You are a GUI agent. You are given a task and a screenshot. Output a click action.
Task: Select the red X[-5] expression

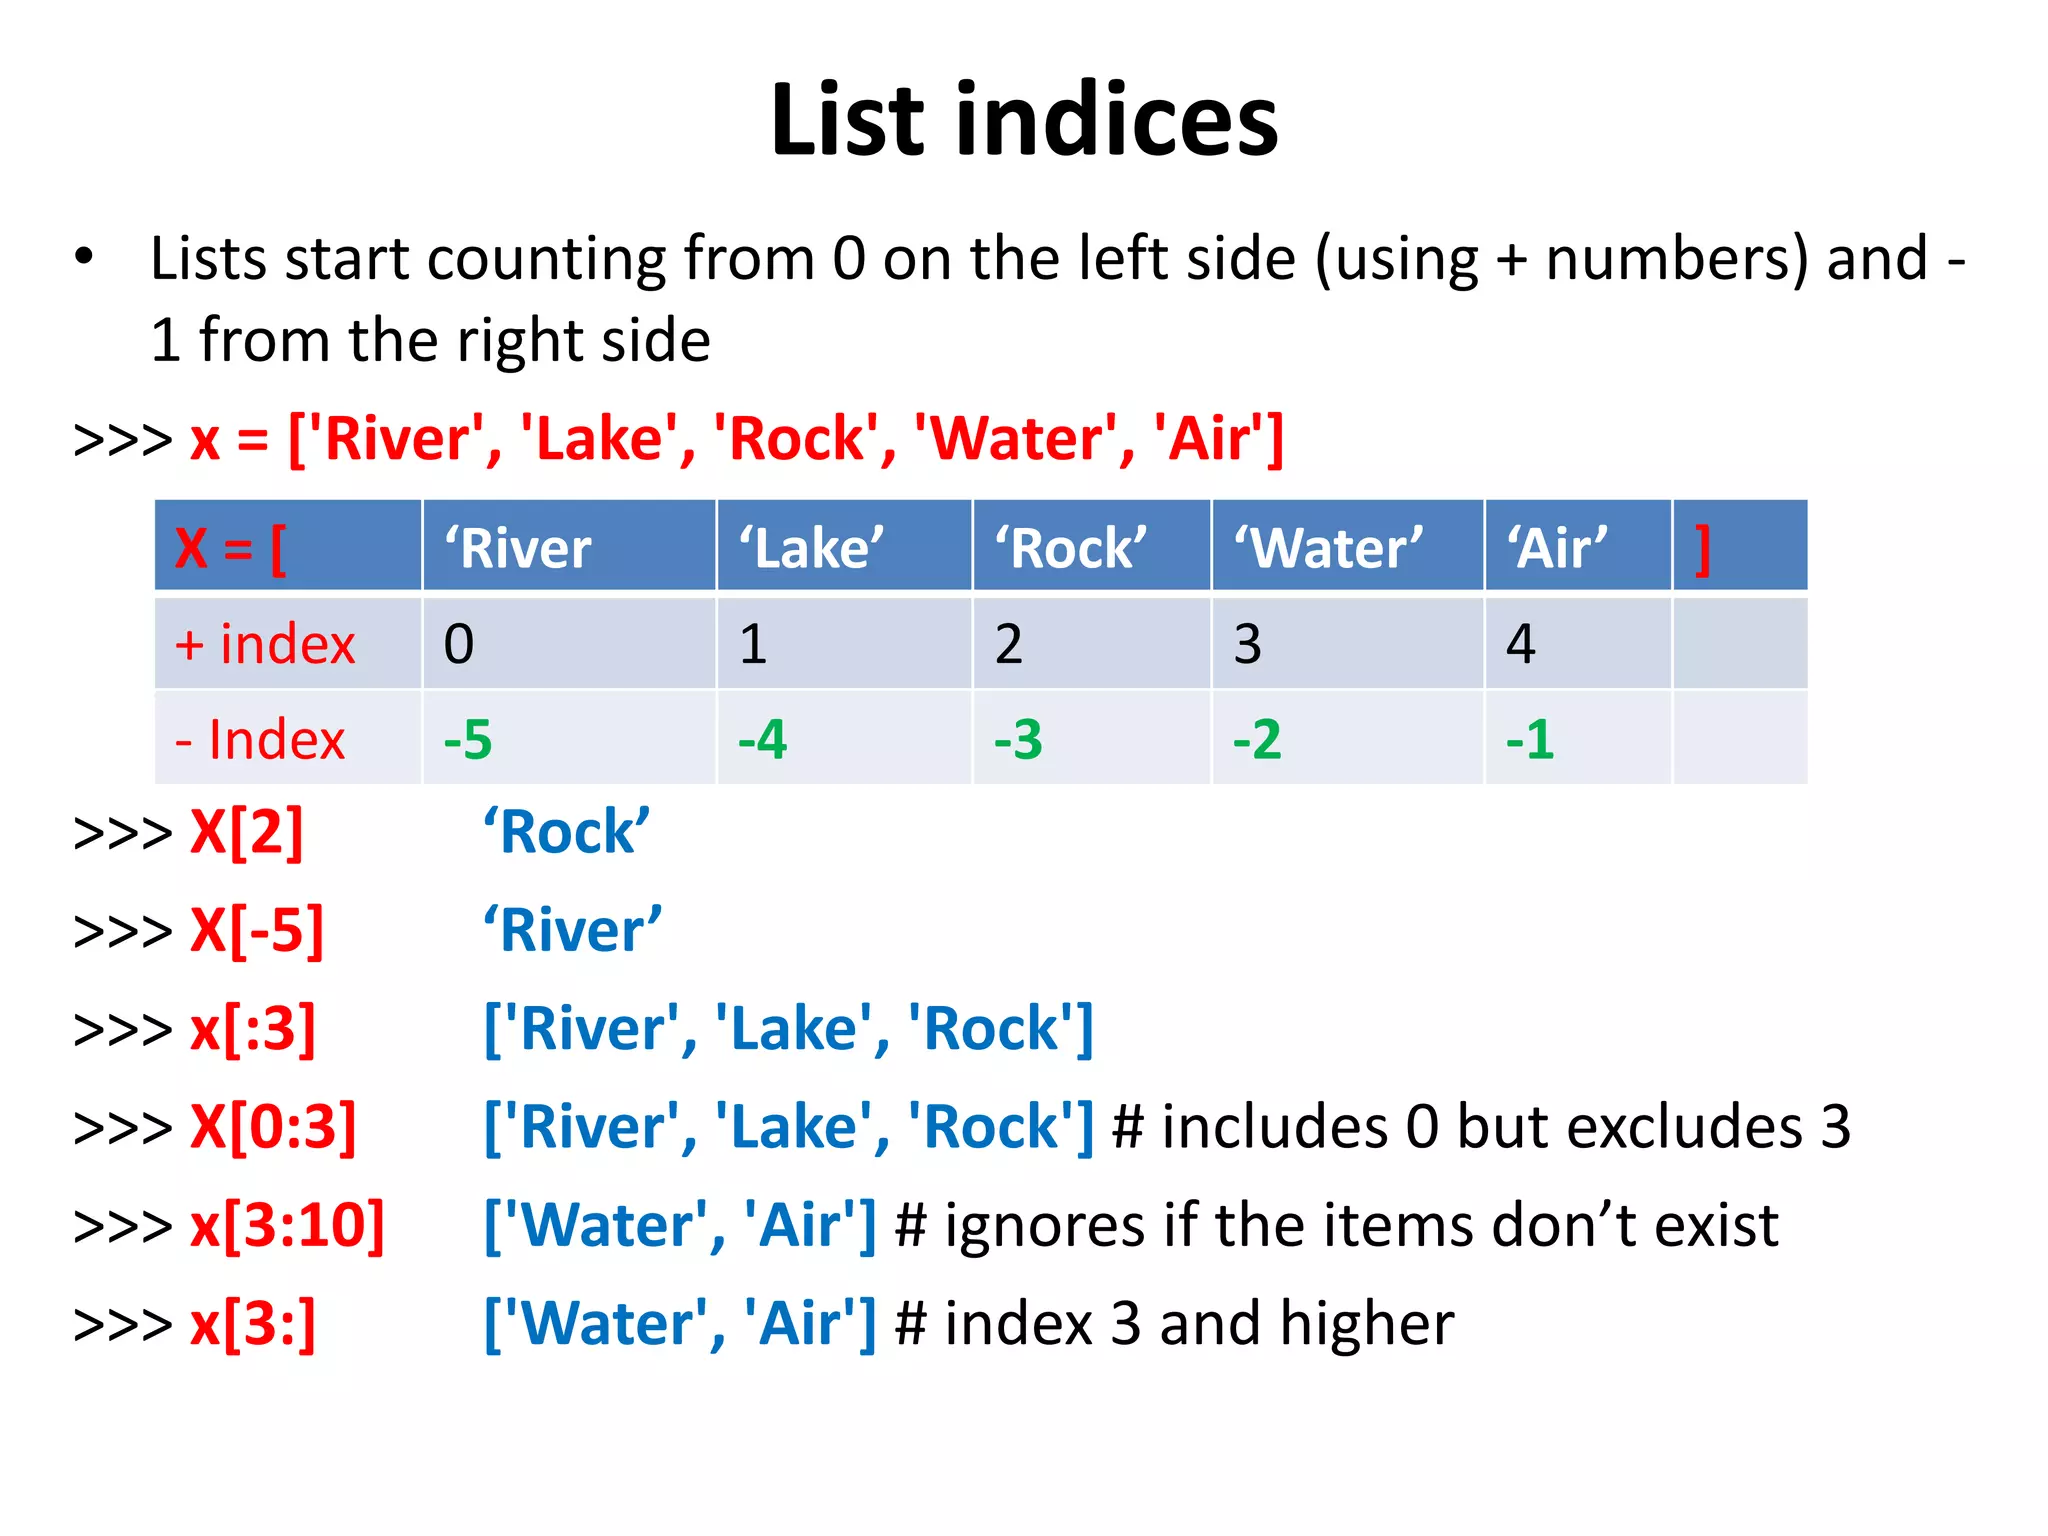[257, 930]
